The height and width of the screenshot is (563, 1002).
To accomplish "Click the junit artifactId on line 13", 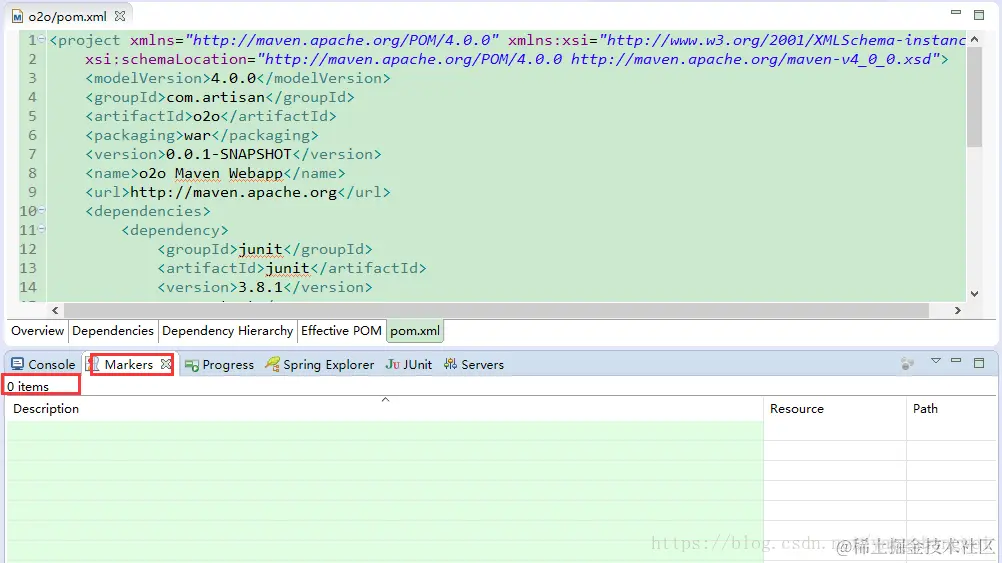I will [288, 268].
